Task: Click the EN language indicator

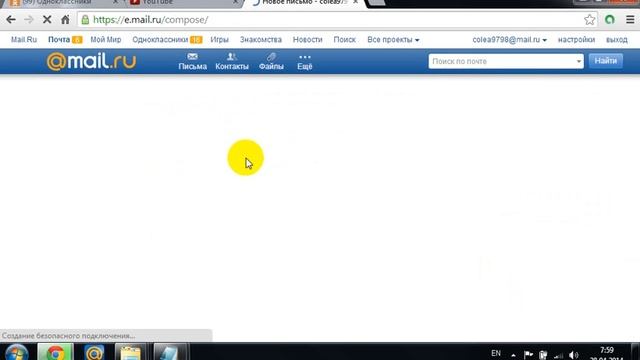Action: tap(496, 353)
